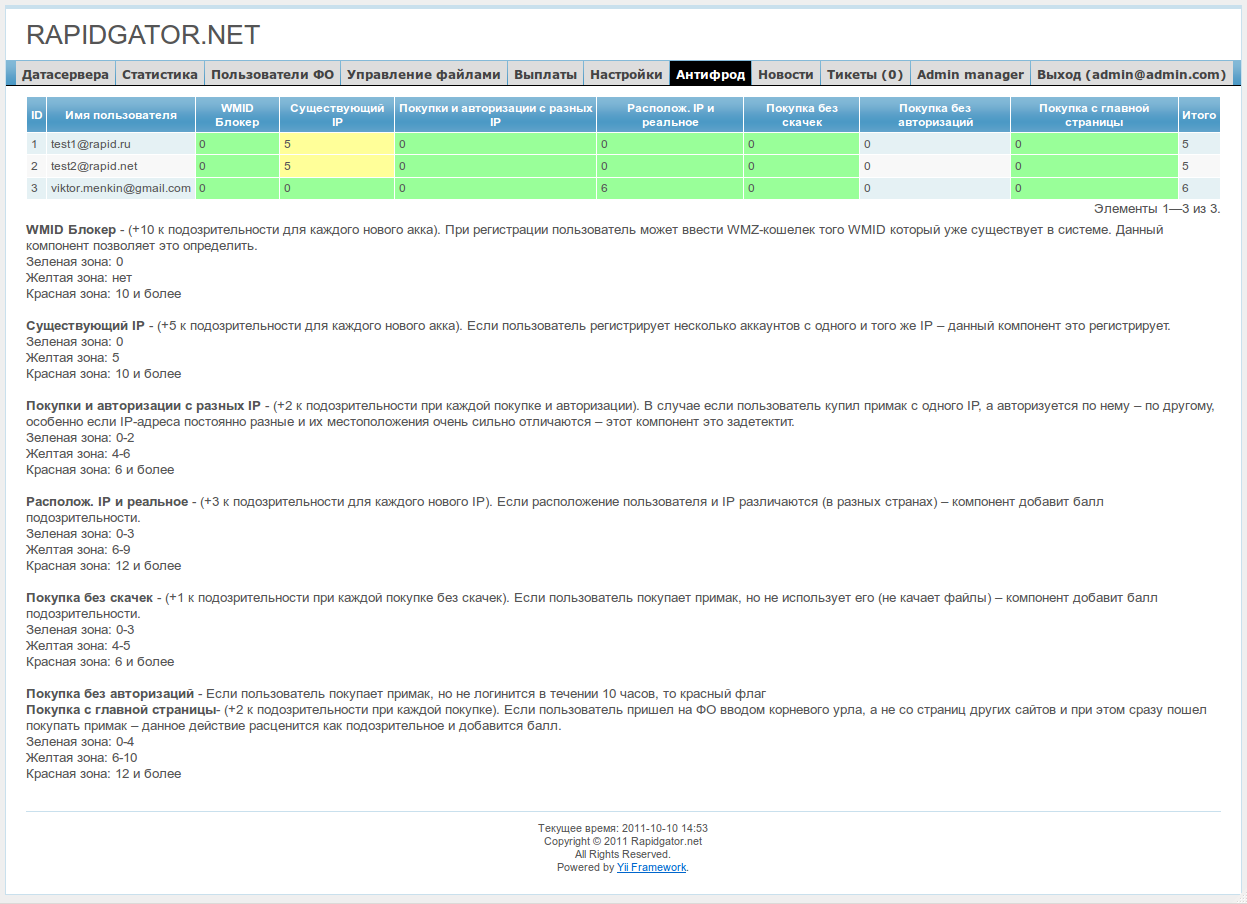Viewport: 1247px width, 904px height.
Task: Click the Текущее время: 2011-10-10 14:53 text
Action: 623,828
